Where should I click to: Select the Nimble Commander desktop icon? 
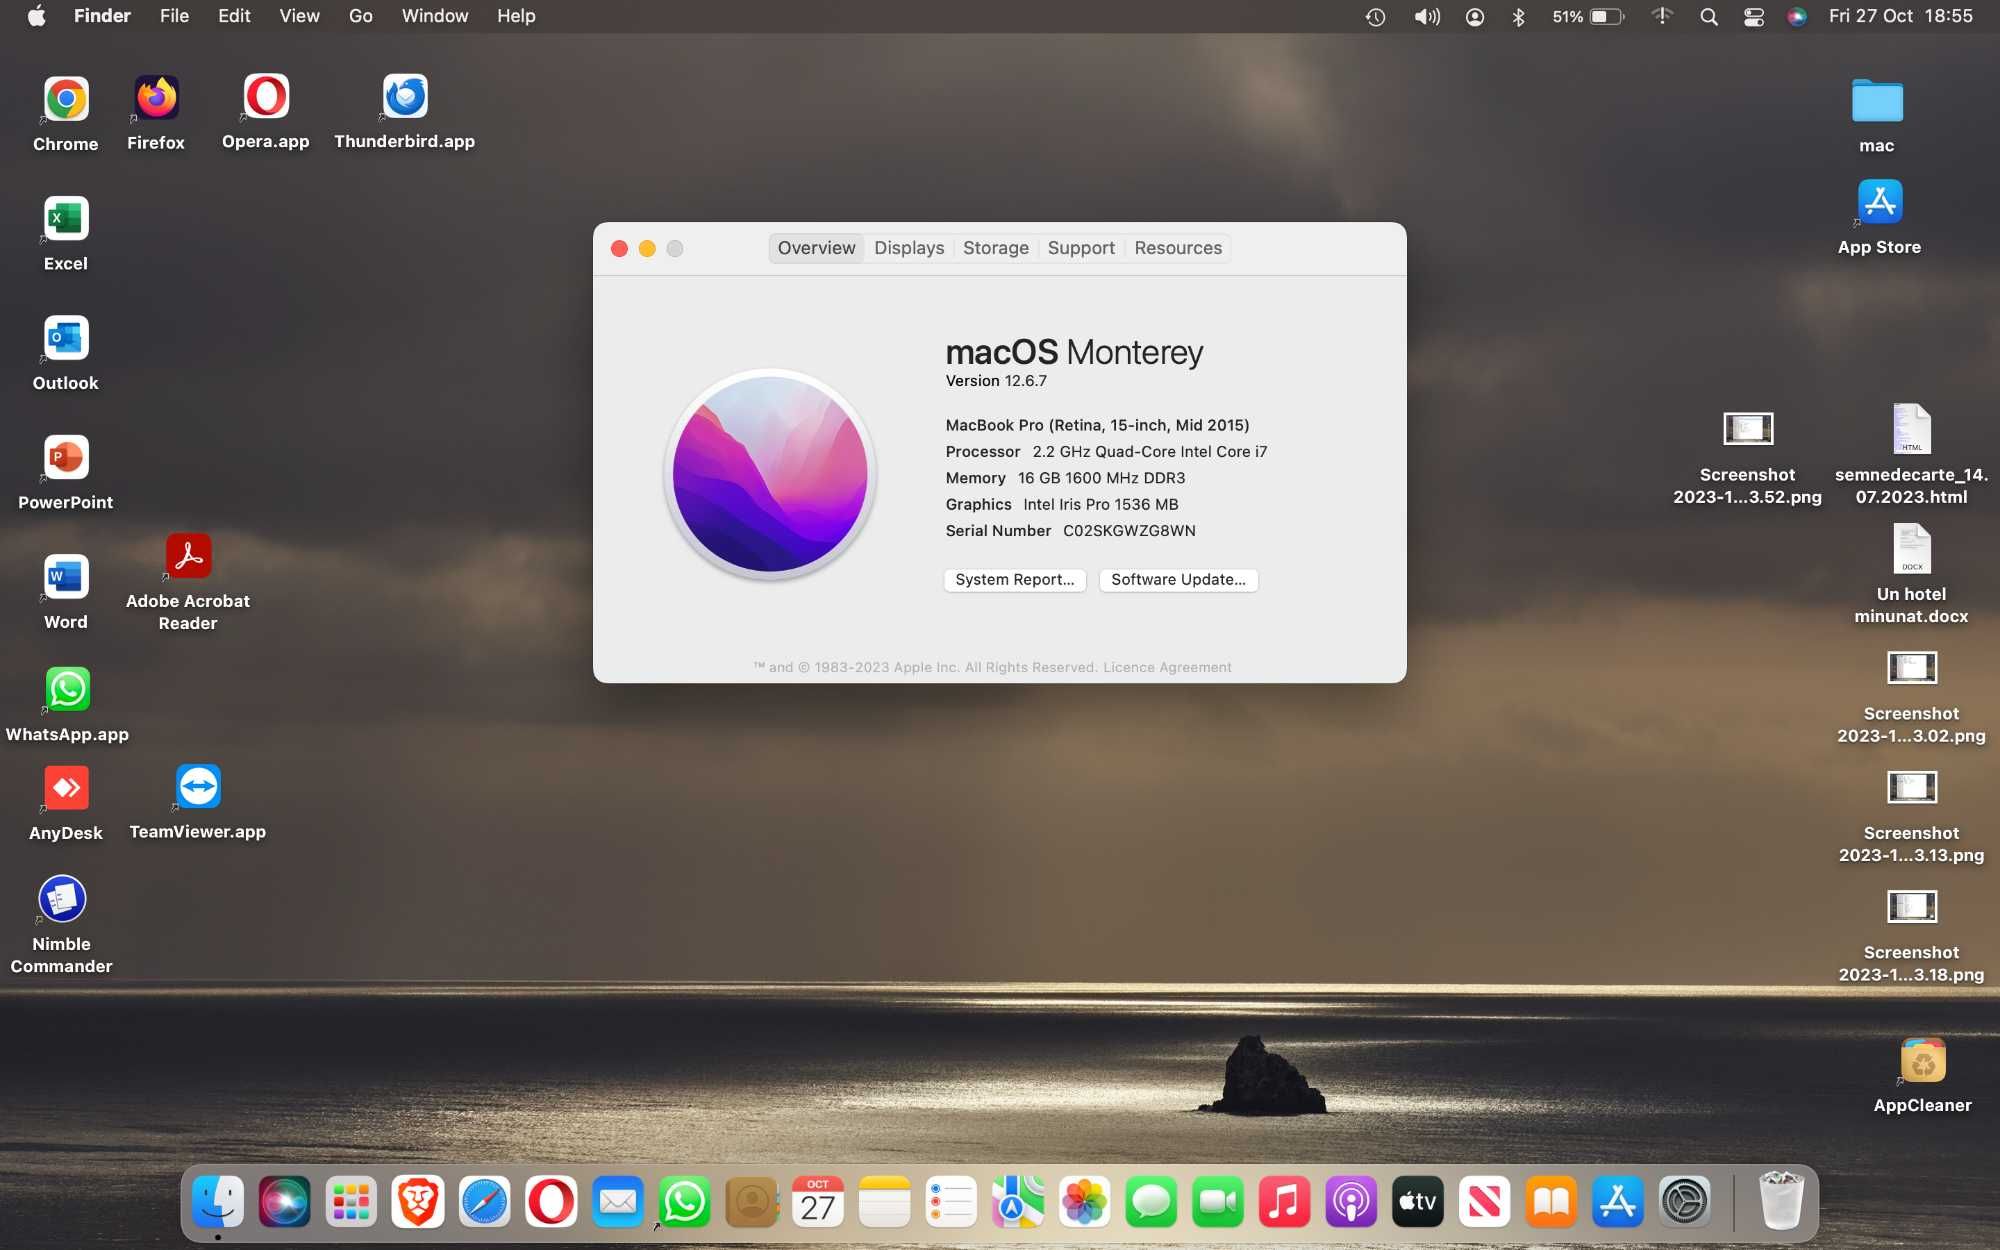coord(62,899)
